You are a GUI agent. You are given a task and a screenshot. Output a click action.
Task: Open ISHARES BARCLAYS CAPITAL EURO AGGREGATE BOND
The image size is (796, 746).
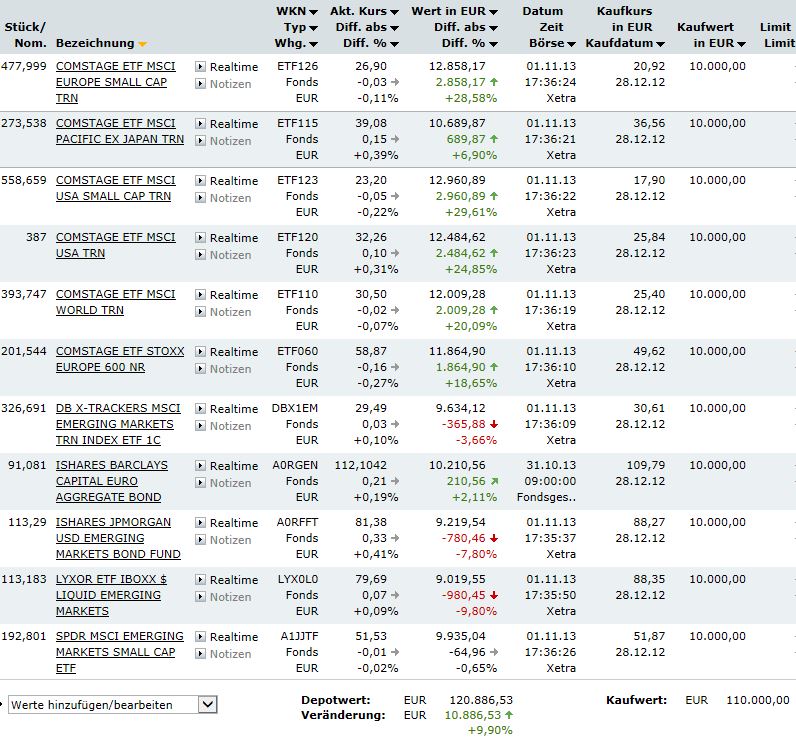(x=112, y=481)
